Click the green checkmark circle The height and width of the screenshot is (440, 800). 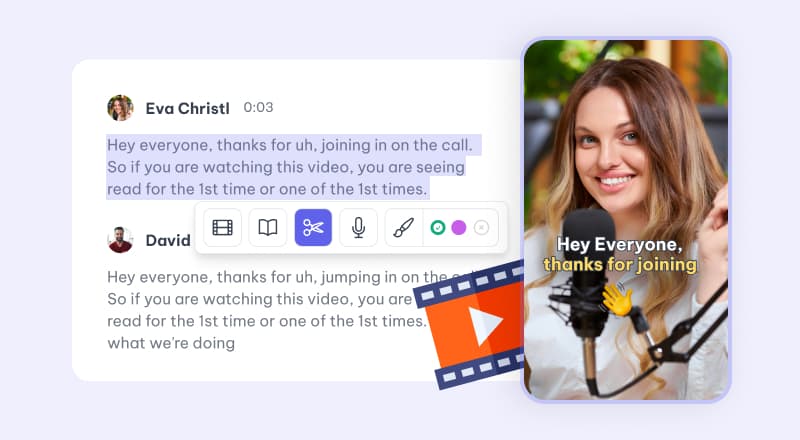(x=437, y=228)
